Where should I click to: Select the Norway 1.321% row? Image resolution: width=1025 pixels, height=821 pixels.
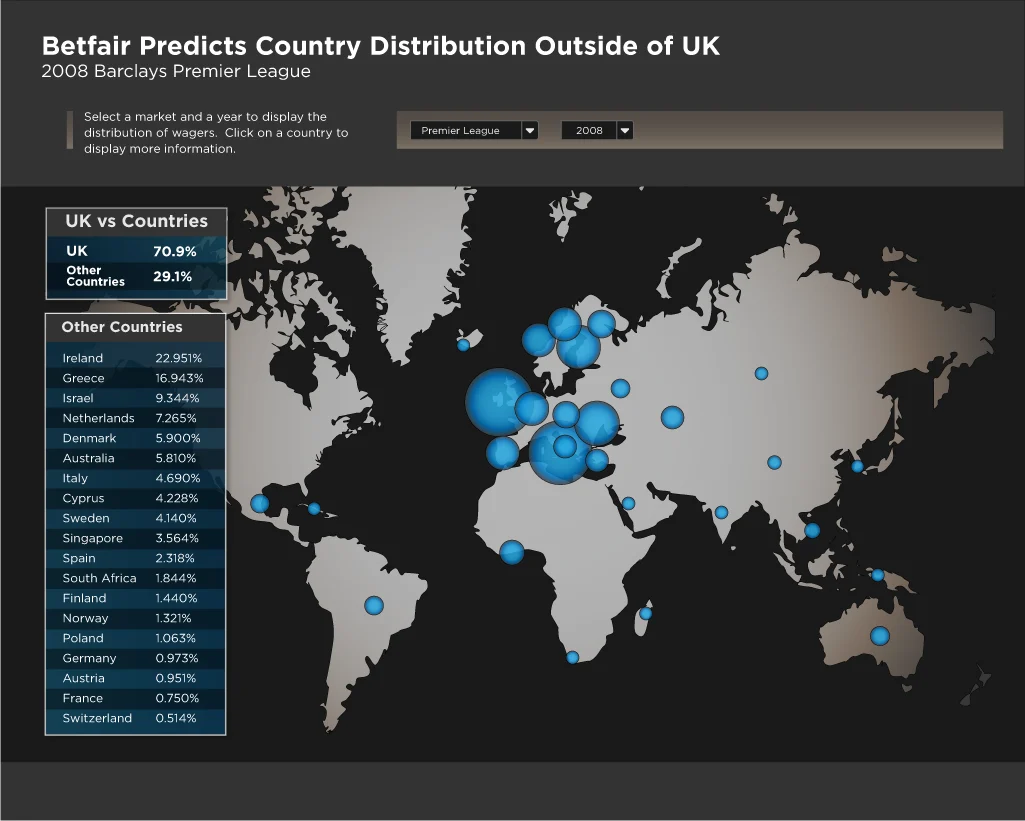[x=135, y=618]
